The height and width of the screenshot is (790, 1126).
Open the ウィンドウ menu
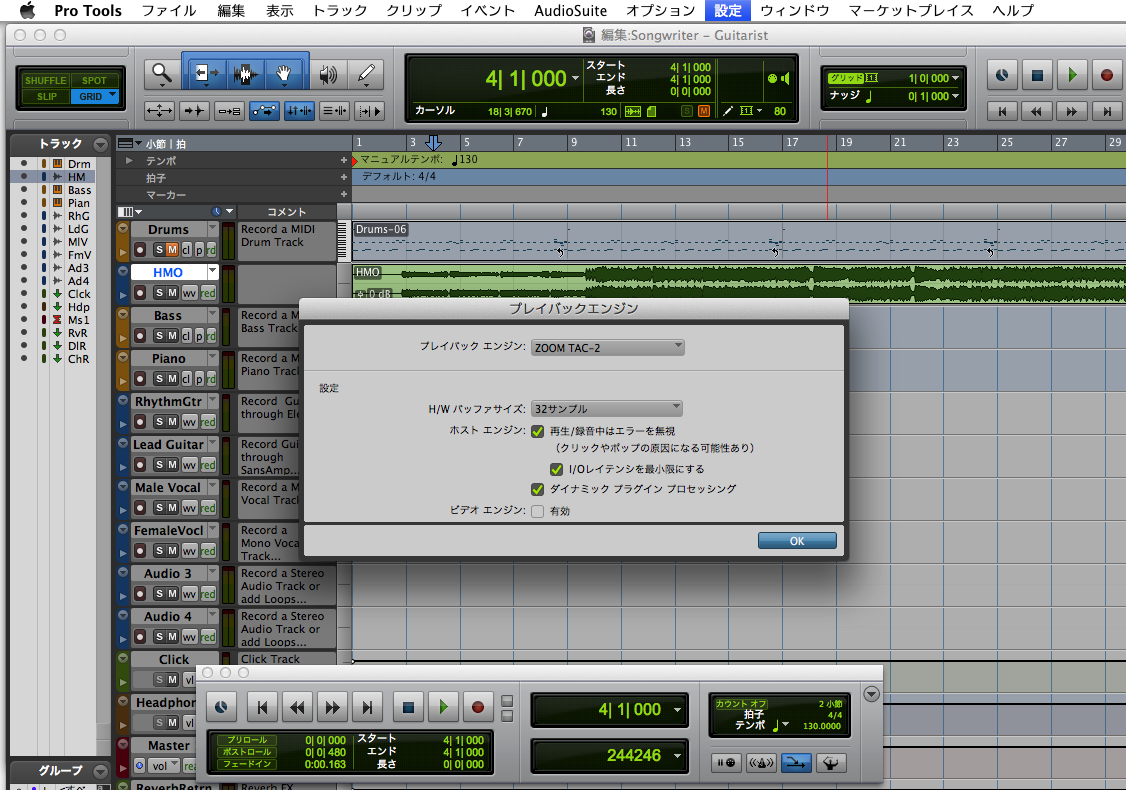[794, 11]
